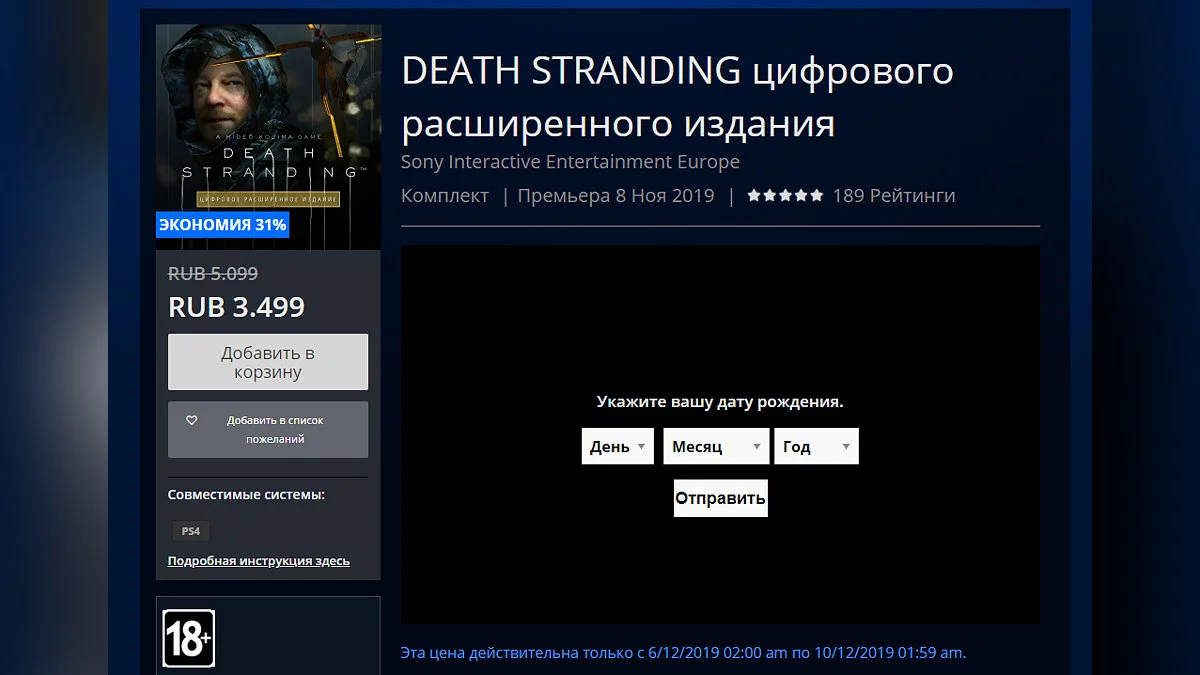Image resolution: width=1200 pixels, height=675 pixels.
Task: Click the Комплект bundle label
Action: [445, 196]
